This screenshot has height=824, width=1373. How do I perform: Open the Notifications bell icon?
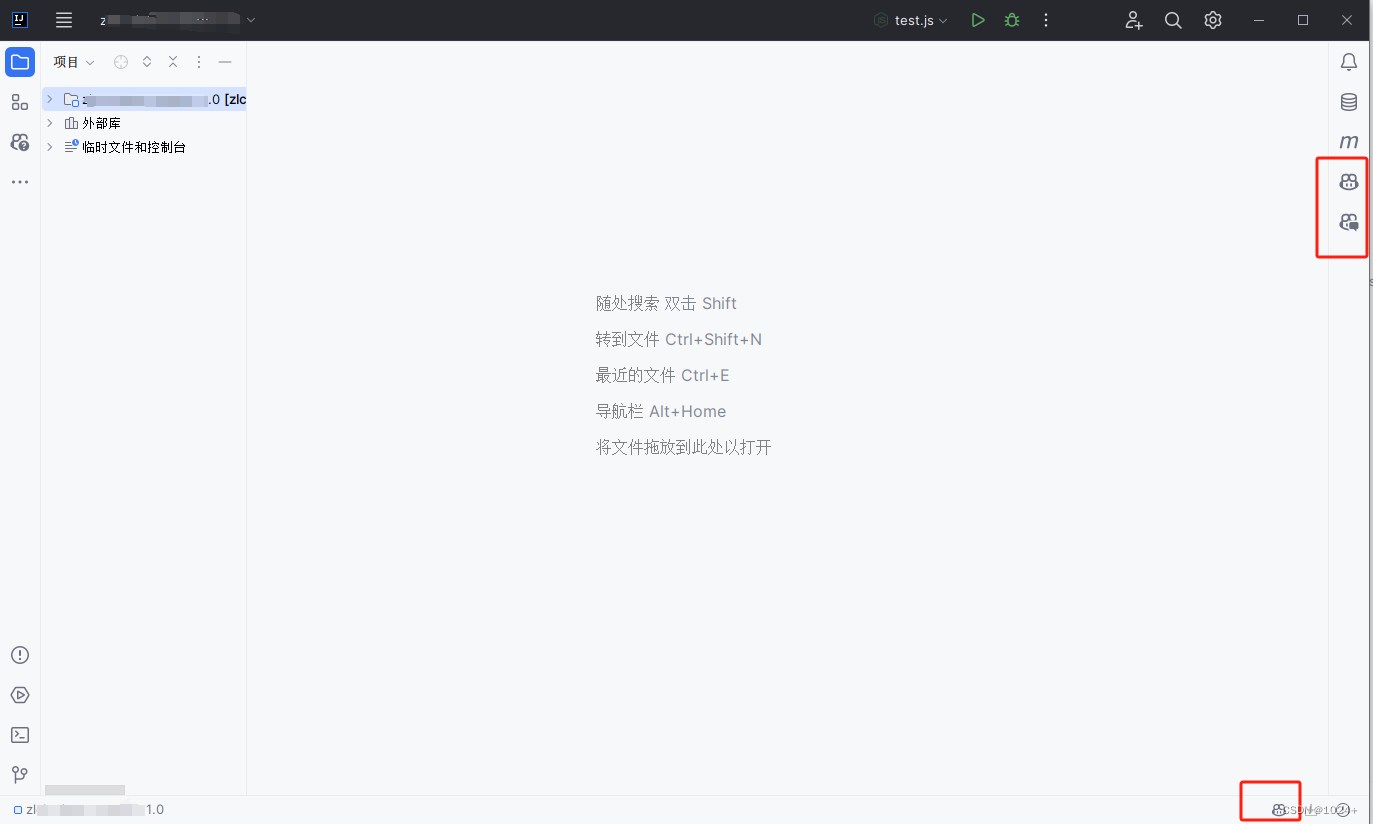tap(1349, 62)
